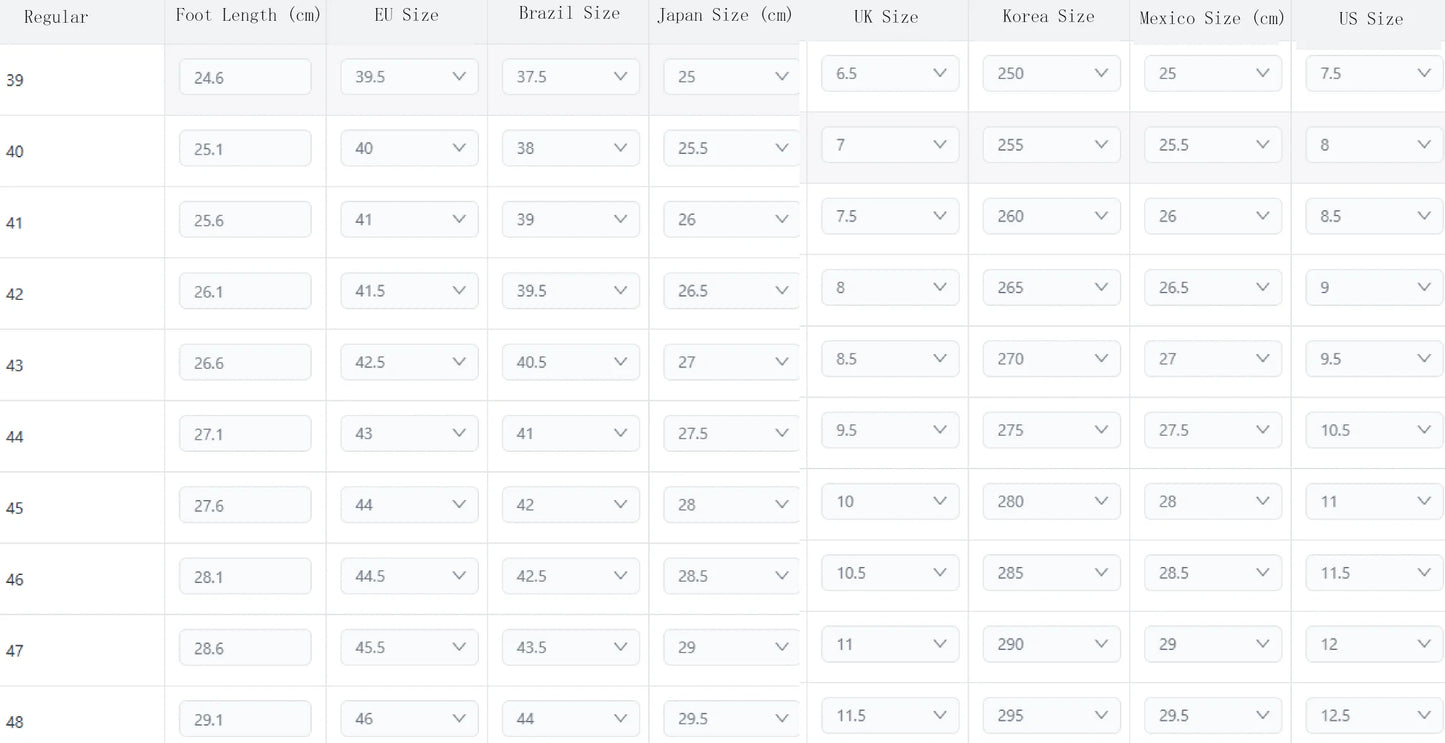Select the Foot Length 29.1 input

(x=245, y=719)
